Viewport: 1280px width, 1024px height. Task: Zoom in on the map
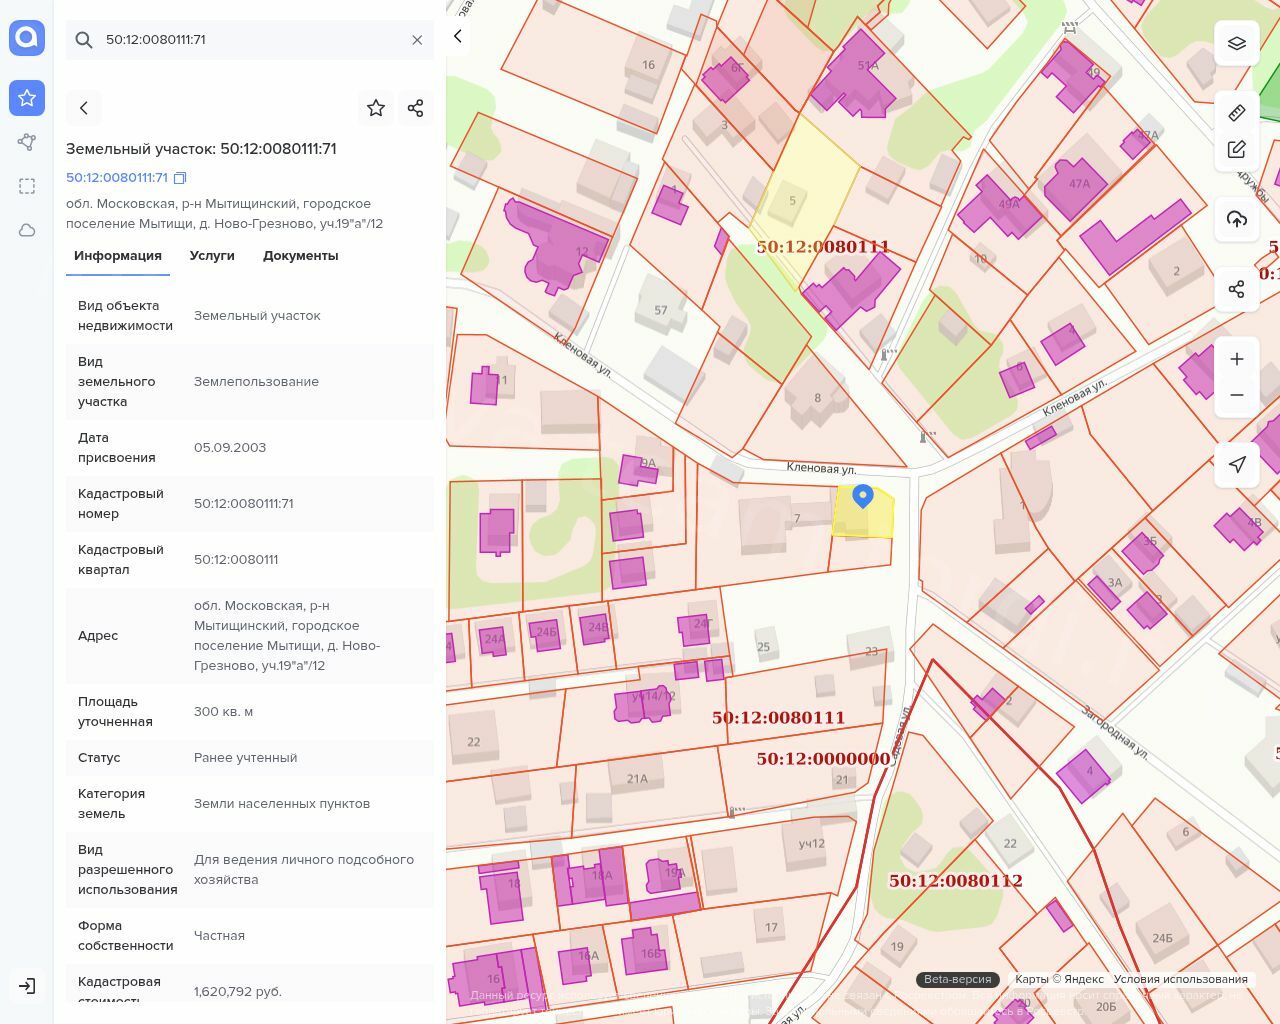tap(1237, 359)
